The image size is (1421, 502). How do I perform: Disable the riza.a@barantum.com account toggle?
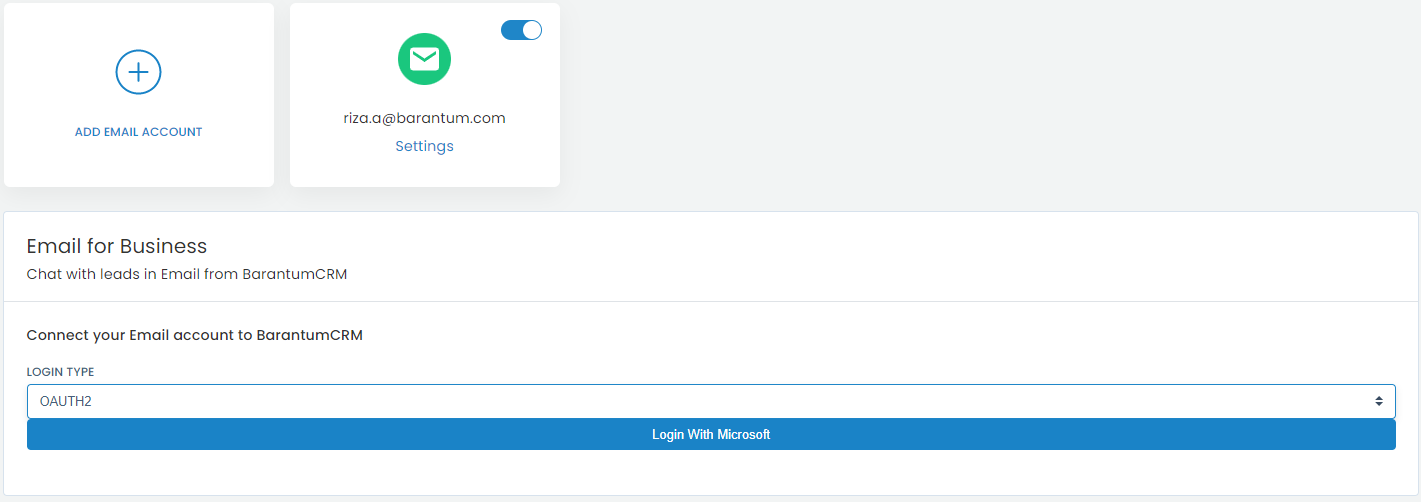pyautogui.click(x=521, y=30)
